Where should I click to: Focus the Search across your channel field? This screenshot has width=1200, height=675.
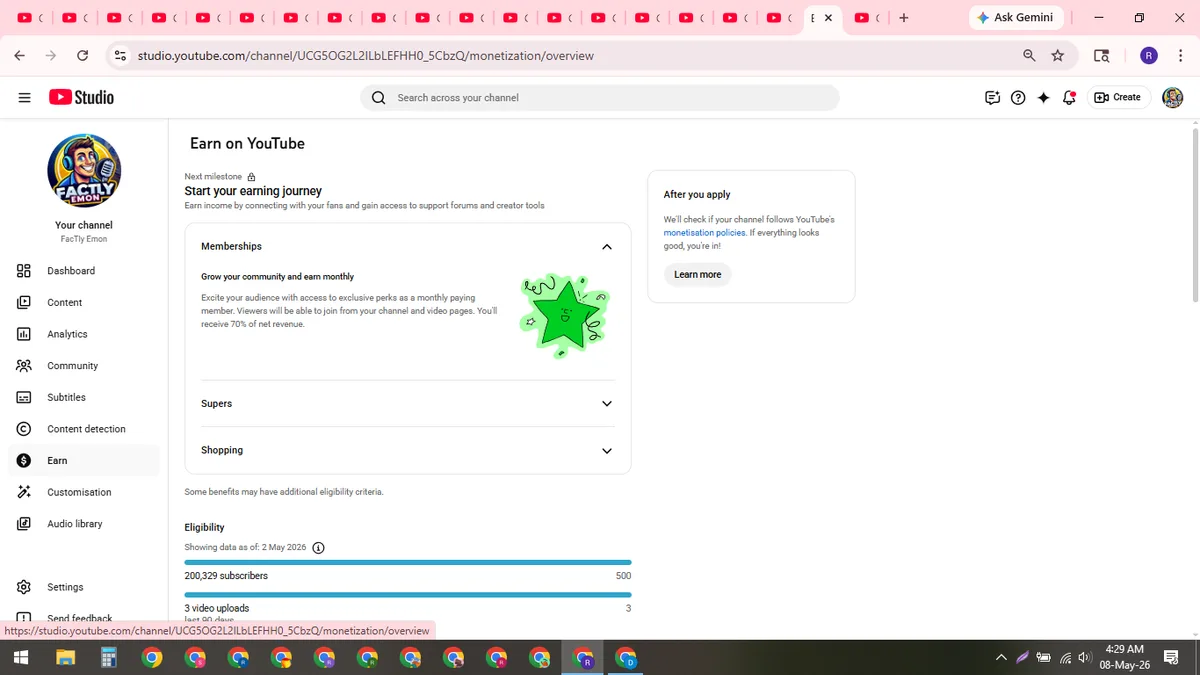click(x=600, y=97)
